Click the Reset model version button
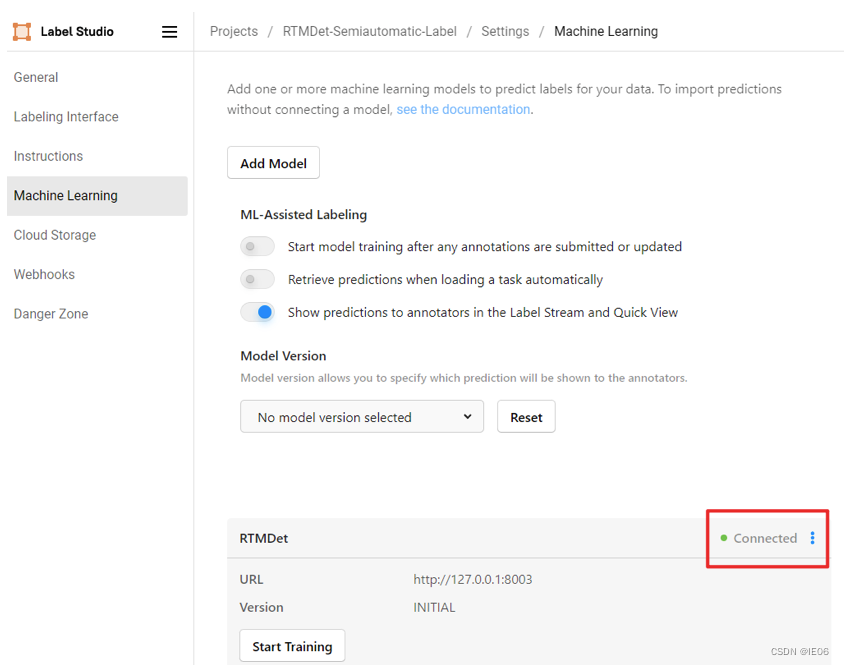The width and height of the screenshot is (844, 665). coord(526,417)
